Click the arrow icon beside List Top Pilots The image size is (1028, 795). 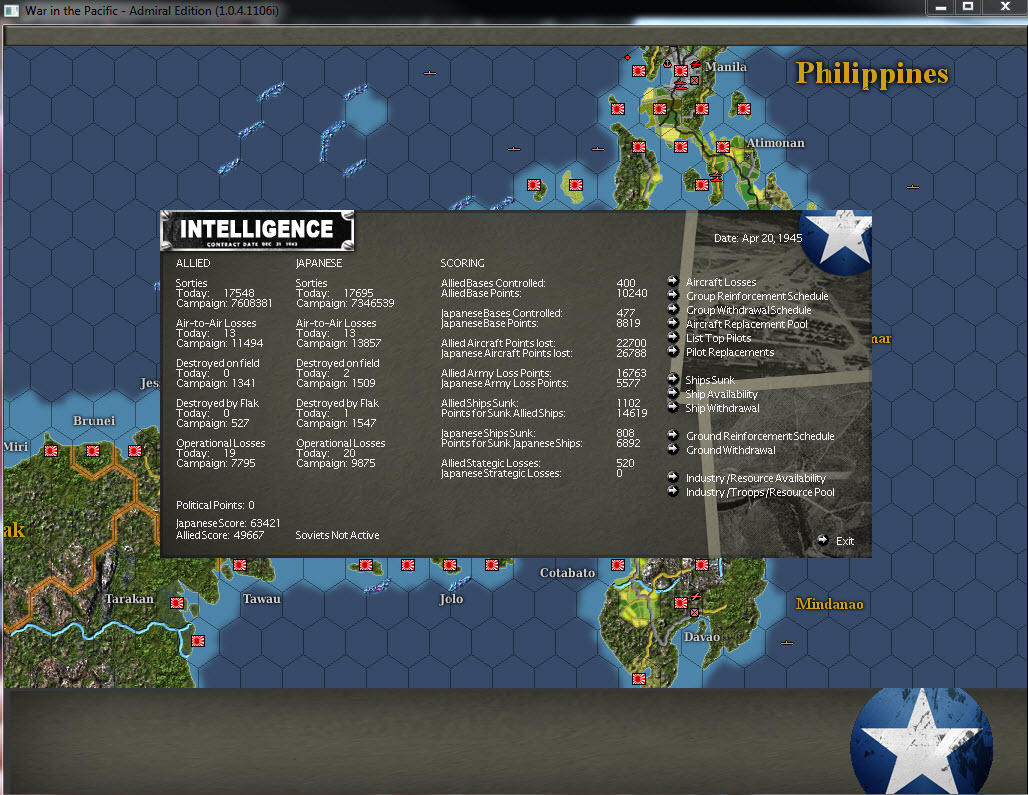tap(673, 338)
